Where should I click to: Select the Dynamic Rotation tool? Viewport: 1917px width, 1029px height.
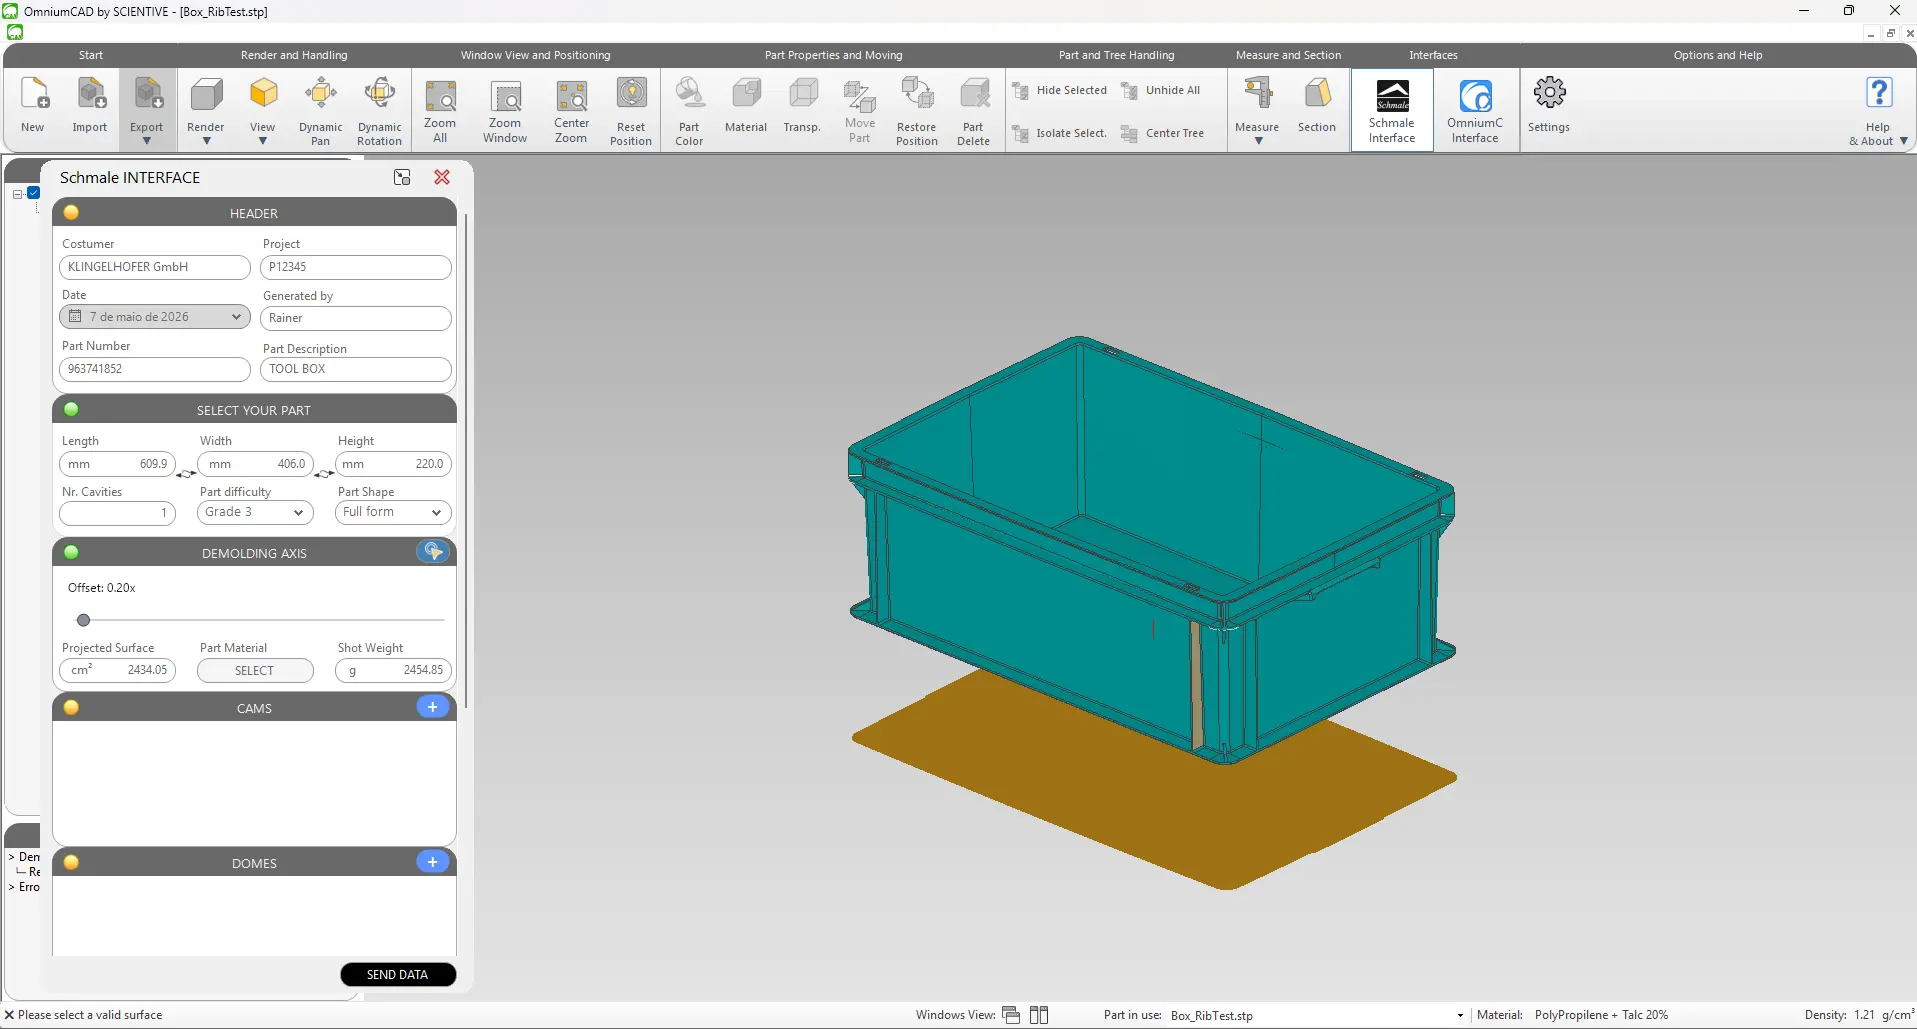[x=380, y=94]
